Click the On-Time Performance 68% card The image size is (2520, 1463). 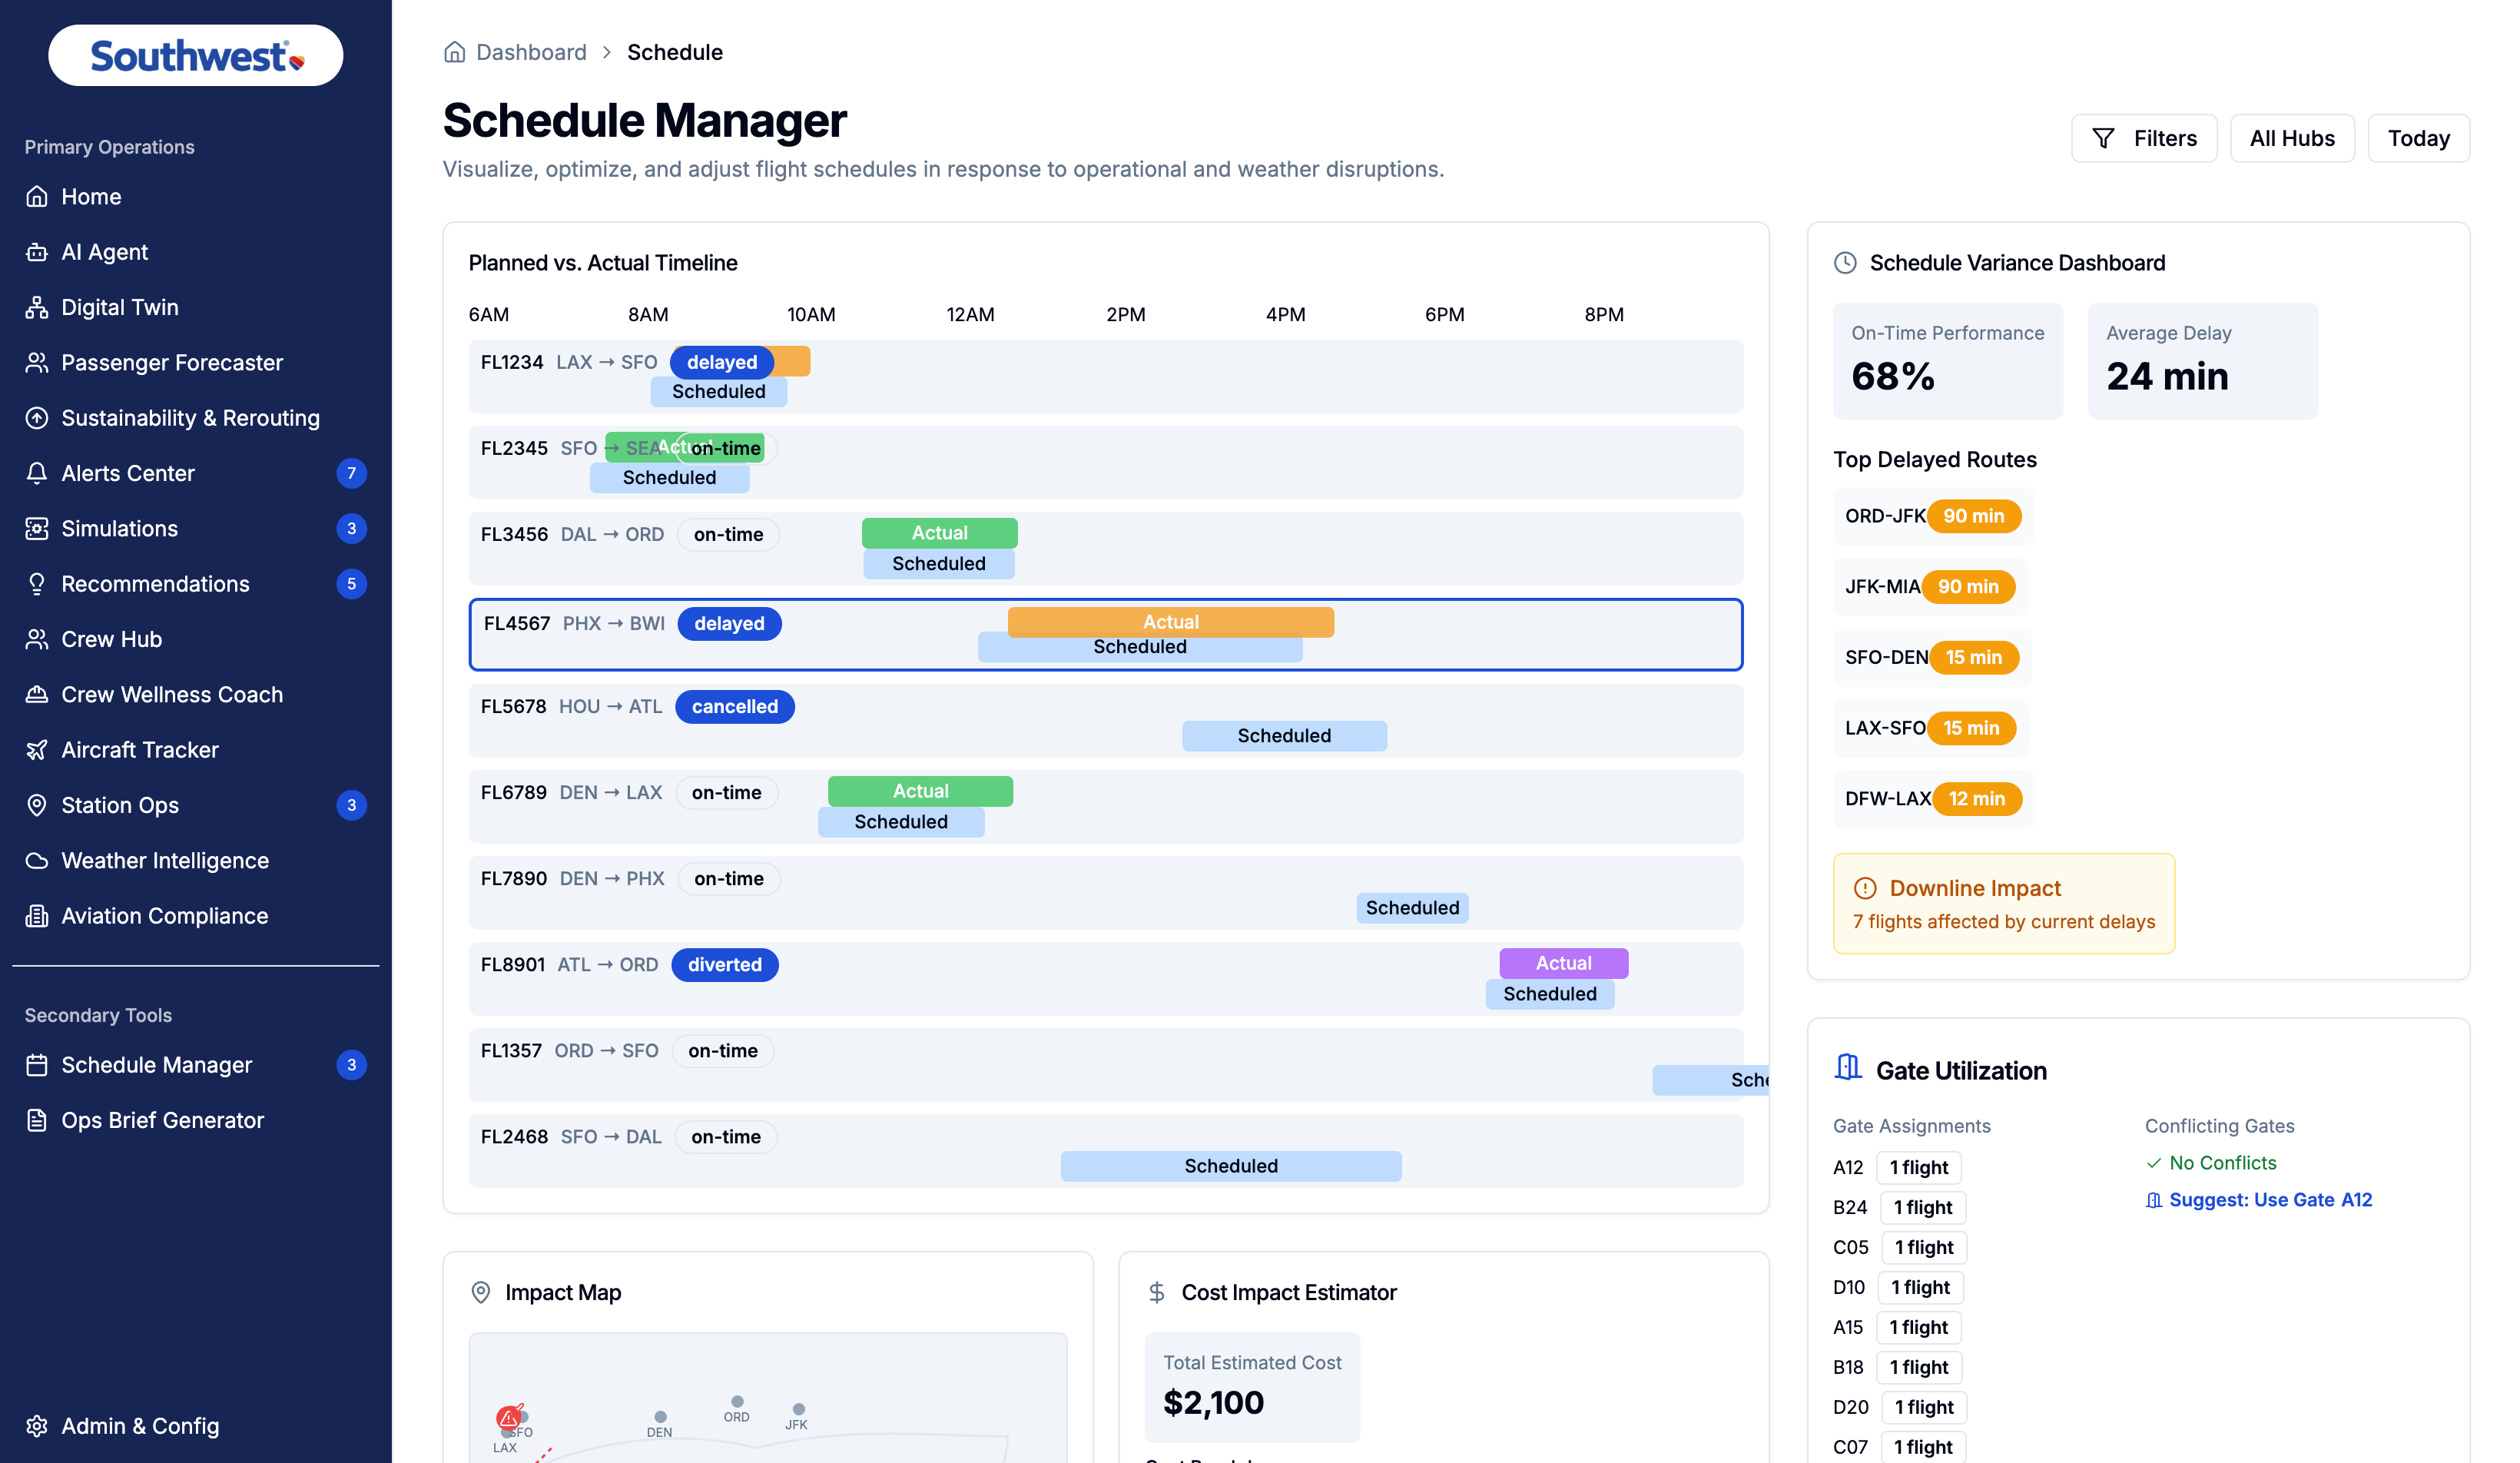(x=1948, y=361)
